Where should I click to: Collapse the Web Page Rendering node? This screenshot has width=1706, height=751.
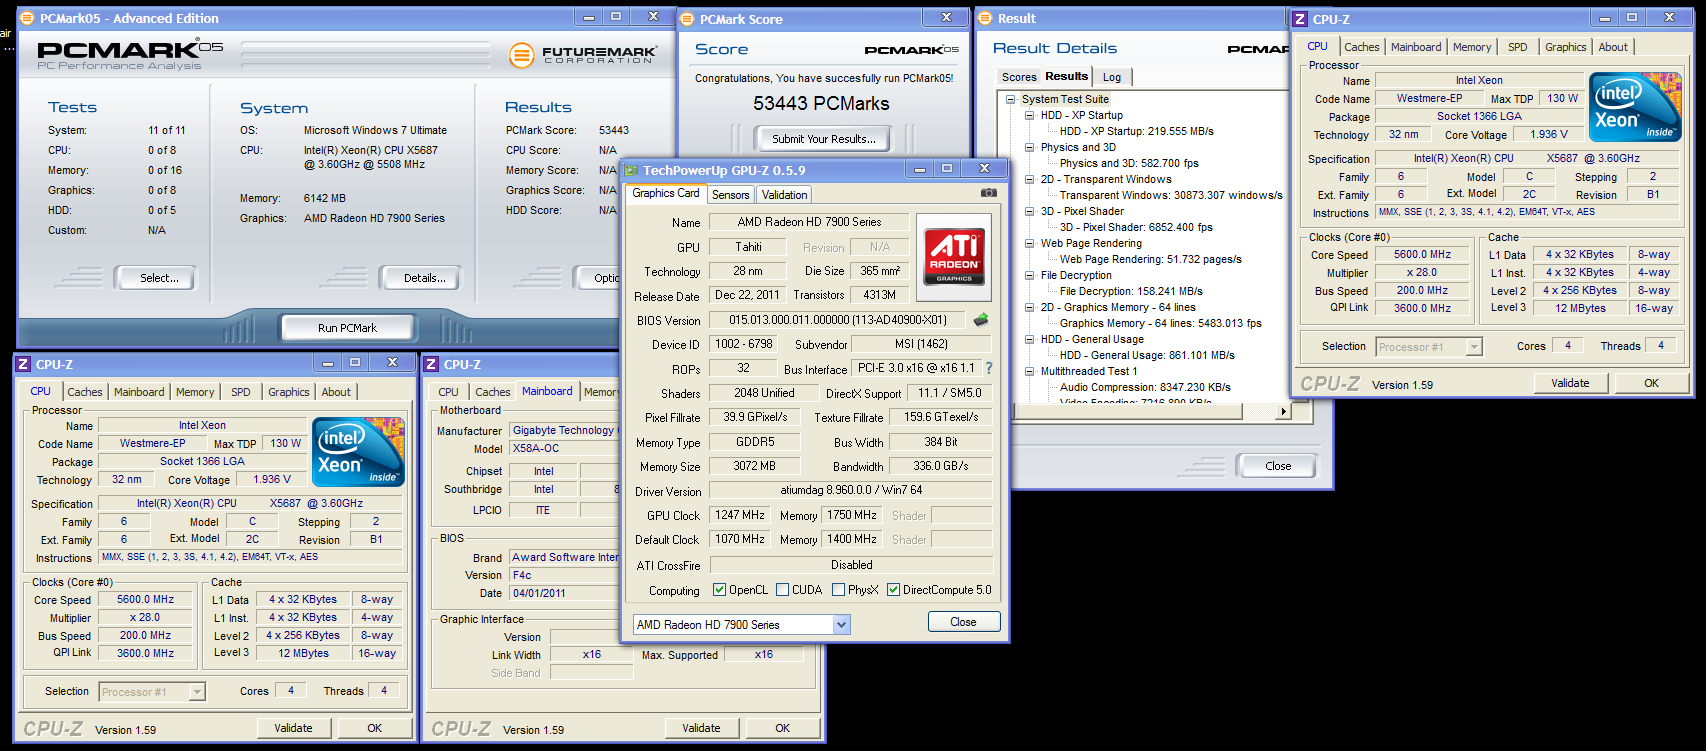pyautogui.click(x=1029, y=243)
